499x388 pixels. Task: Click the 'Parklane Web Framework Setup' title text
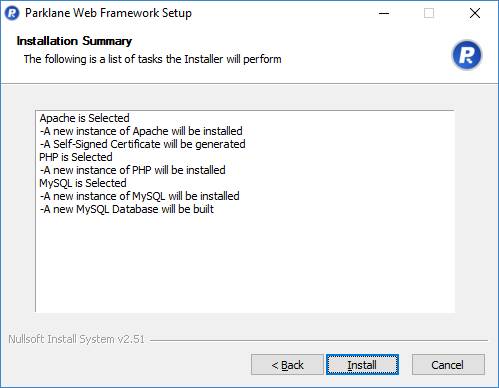(109, 13)
